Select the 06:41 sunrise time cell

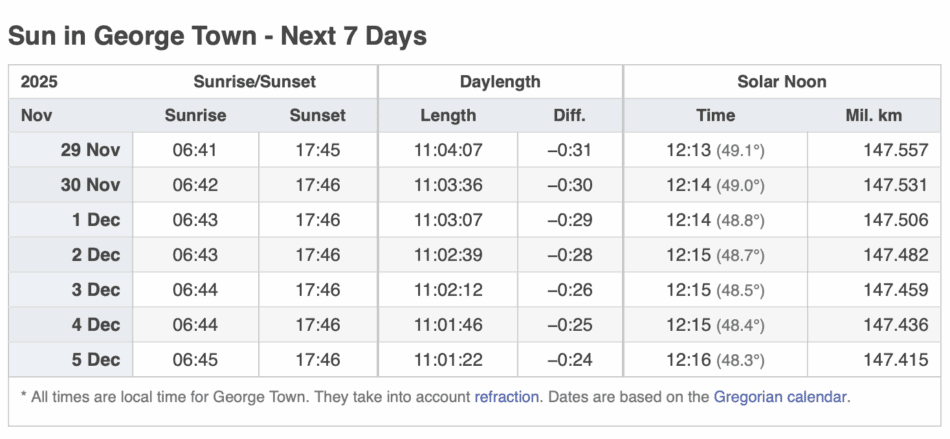[195, 150]
